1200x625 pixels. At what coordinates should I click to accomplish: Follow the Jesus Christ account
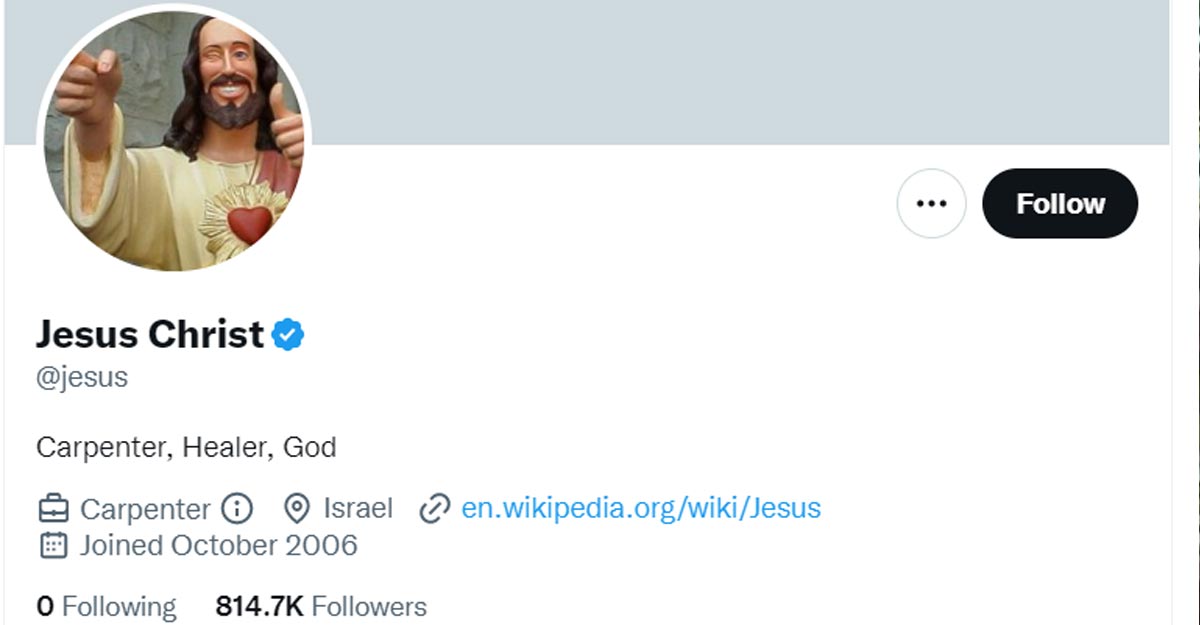(1060, 204)
